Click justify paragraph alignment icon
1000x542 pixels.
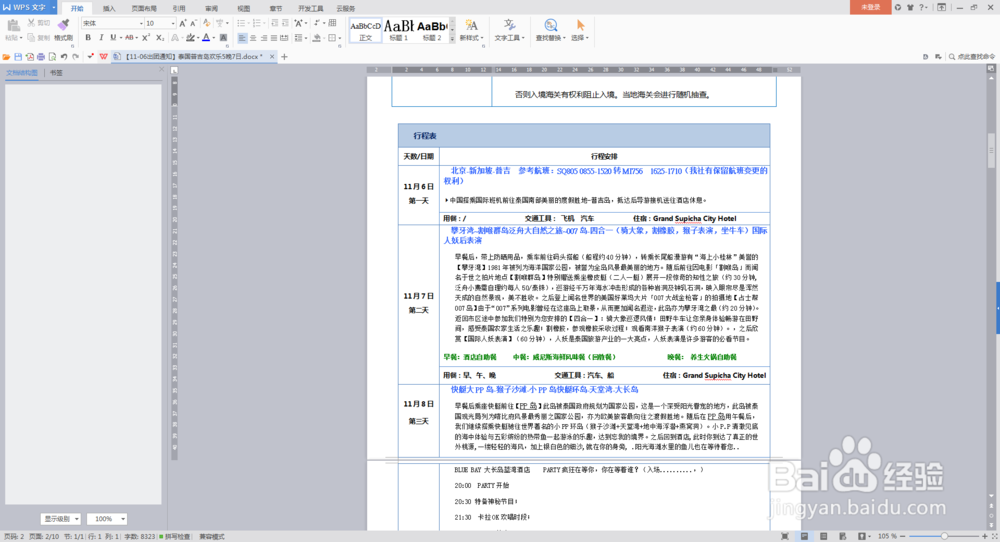click(x=274, y=38)
